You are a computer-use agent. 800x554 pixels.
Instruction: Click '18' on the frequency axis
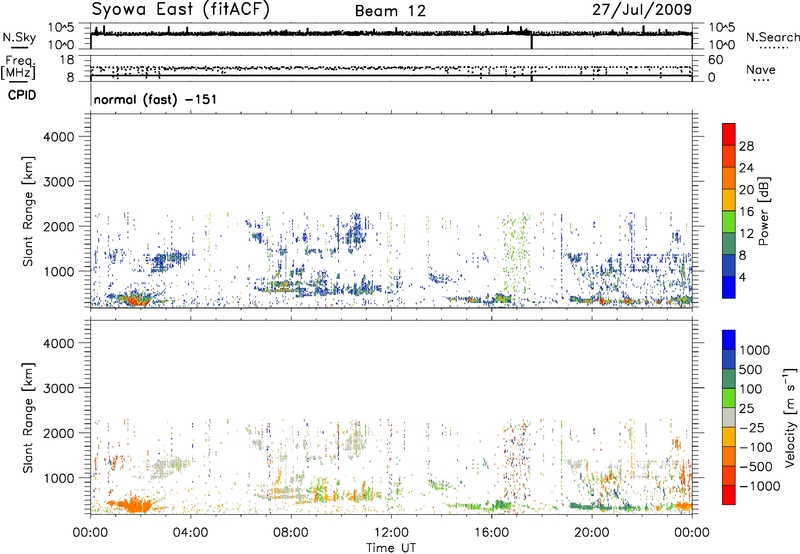click(x=67, y=60)
